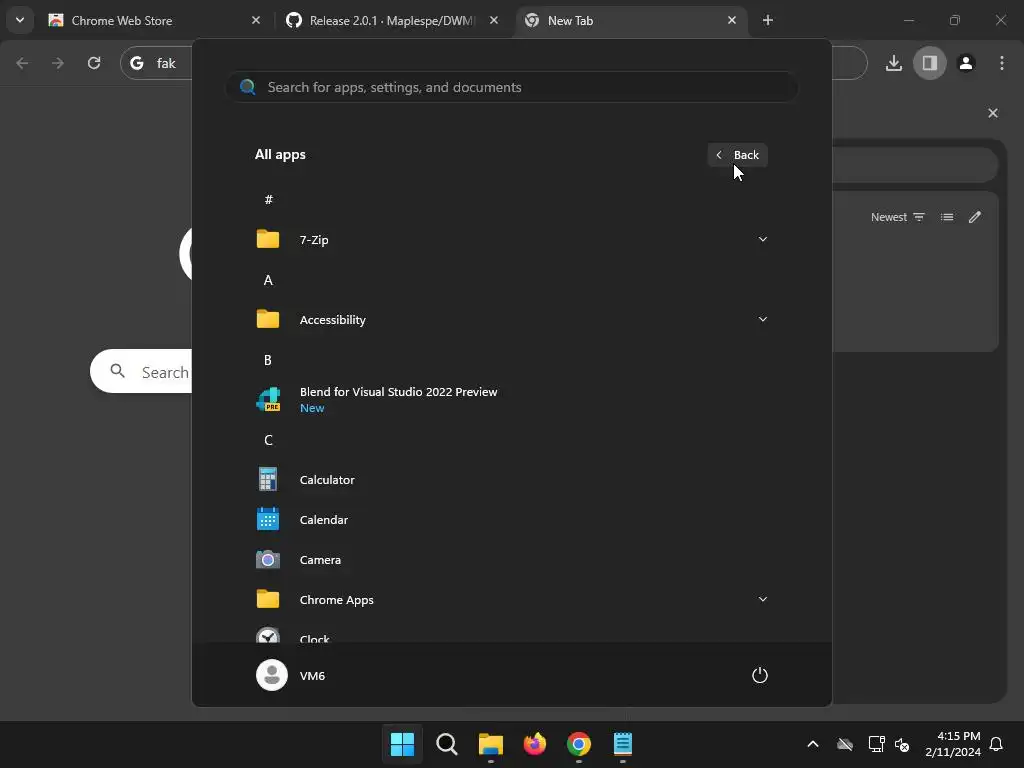
Task: Switch to Chrome Web Store tab
Action: pos(155,20)
